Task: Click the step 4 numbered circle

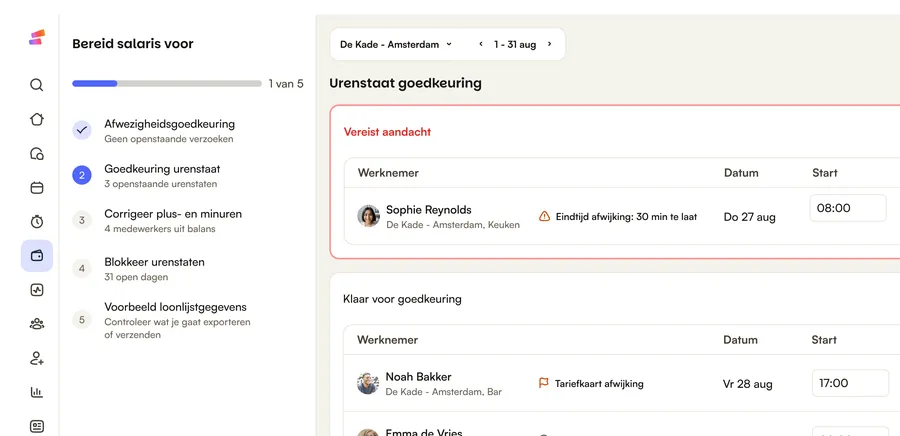Action: (82, 268)
